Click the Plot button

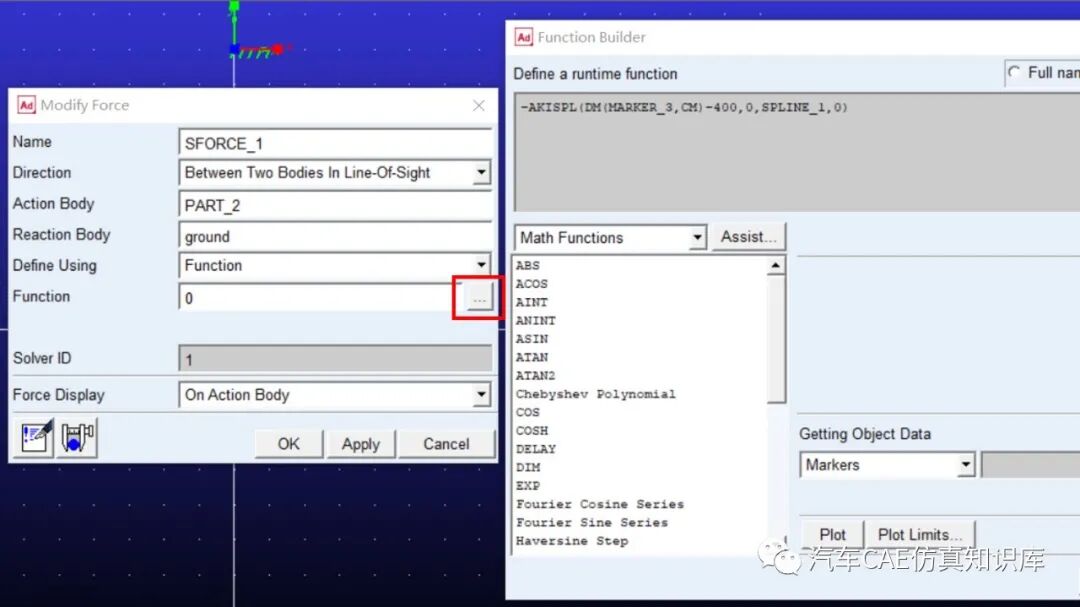[832, 535]
